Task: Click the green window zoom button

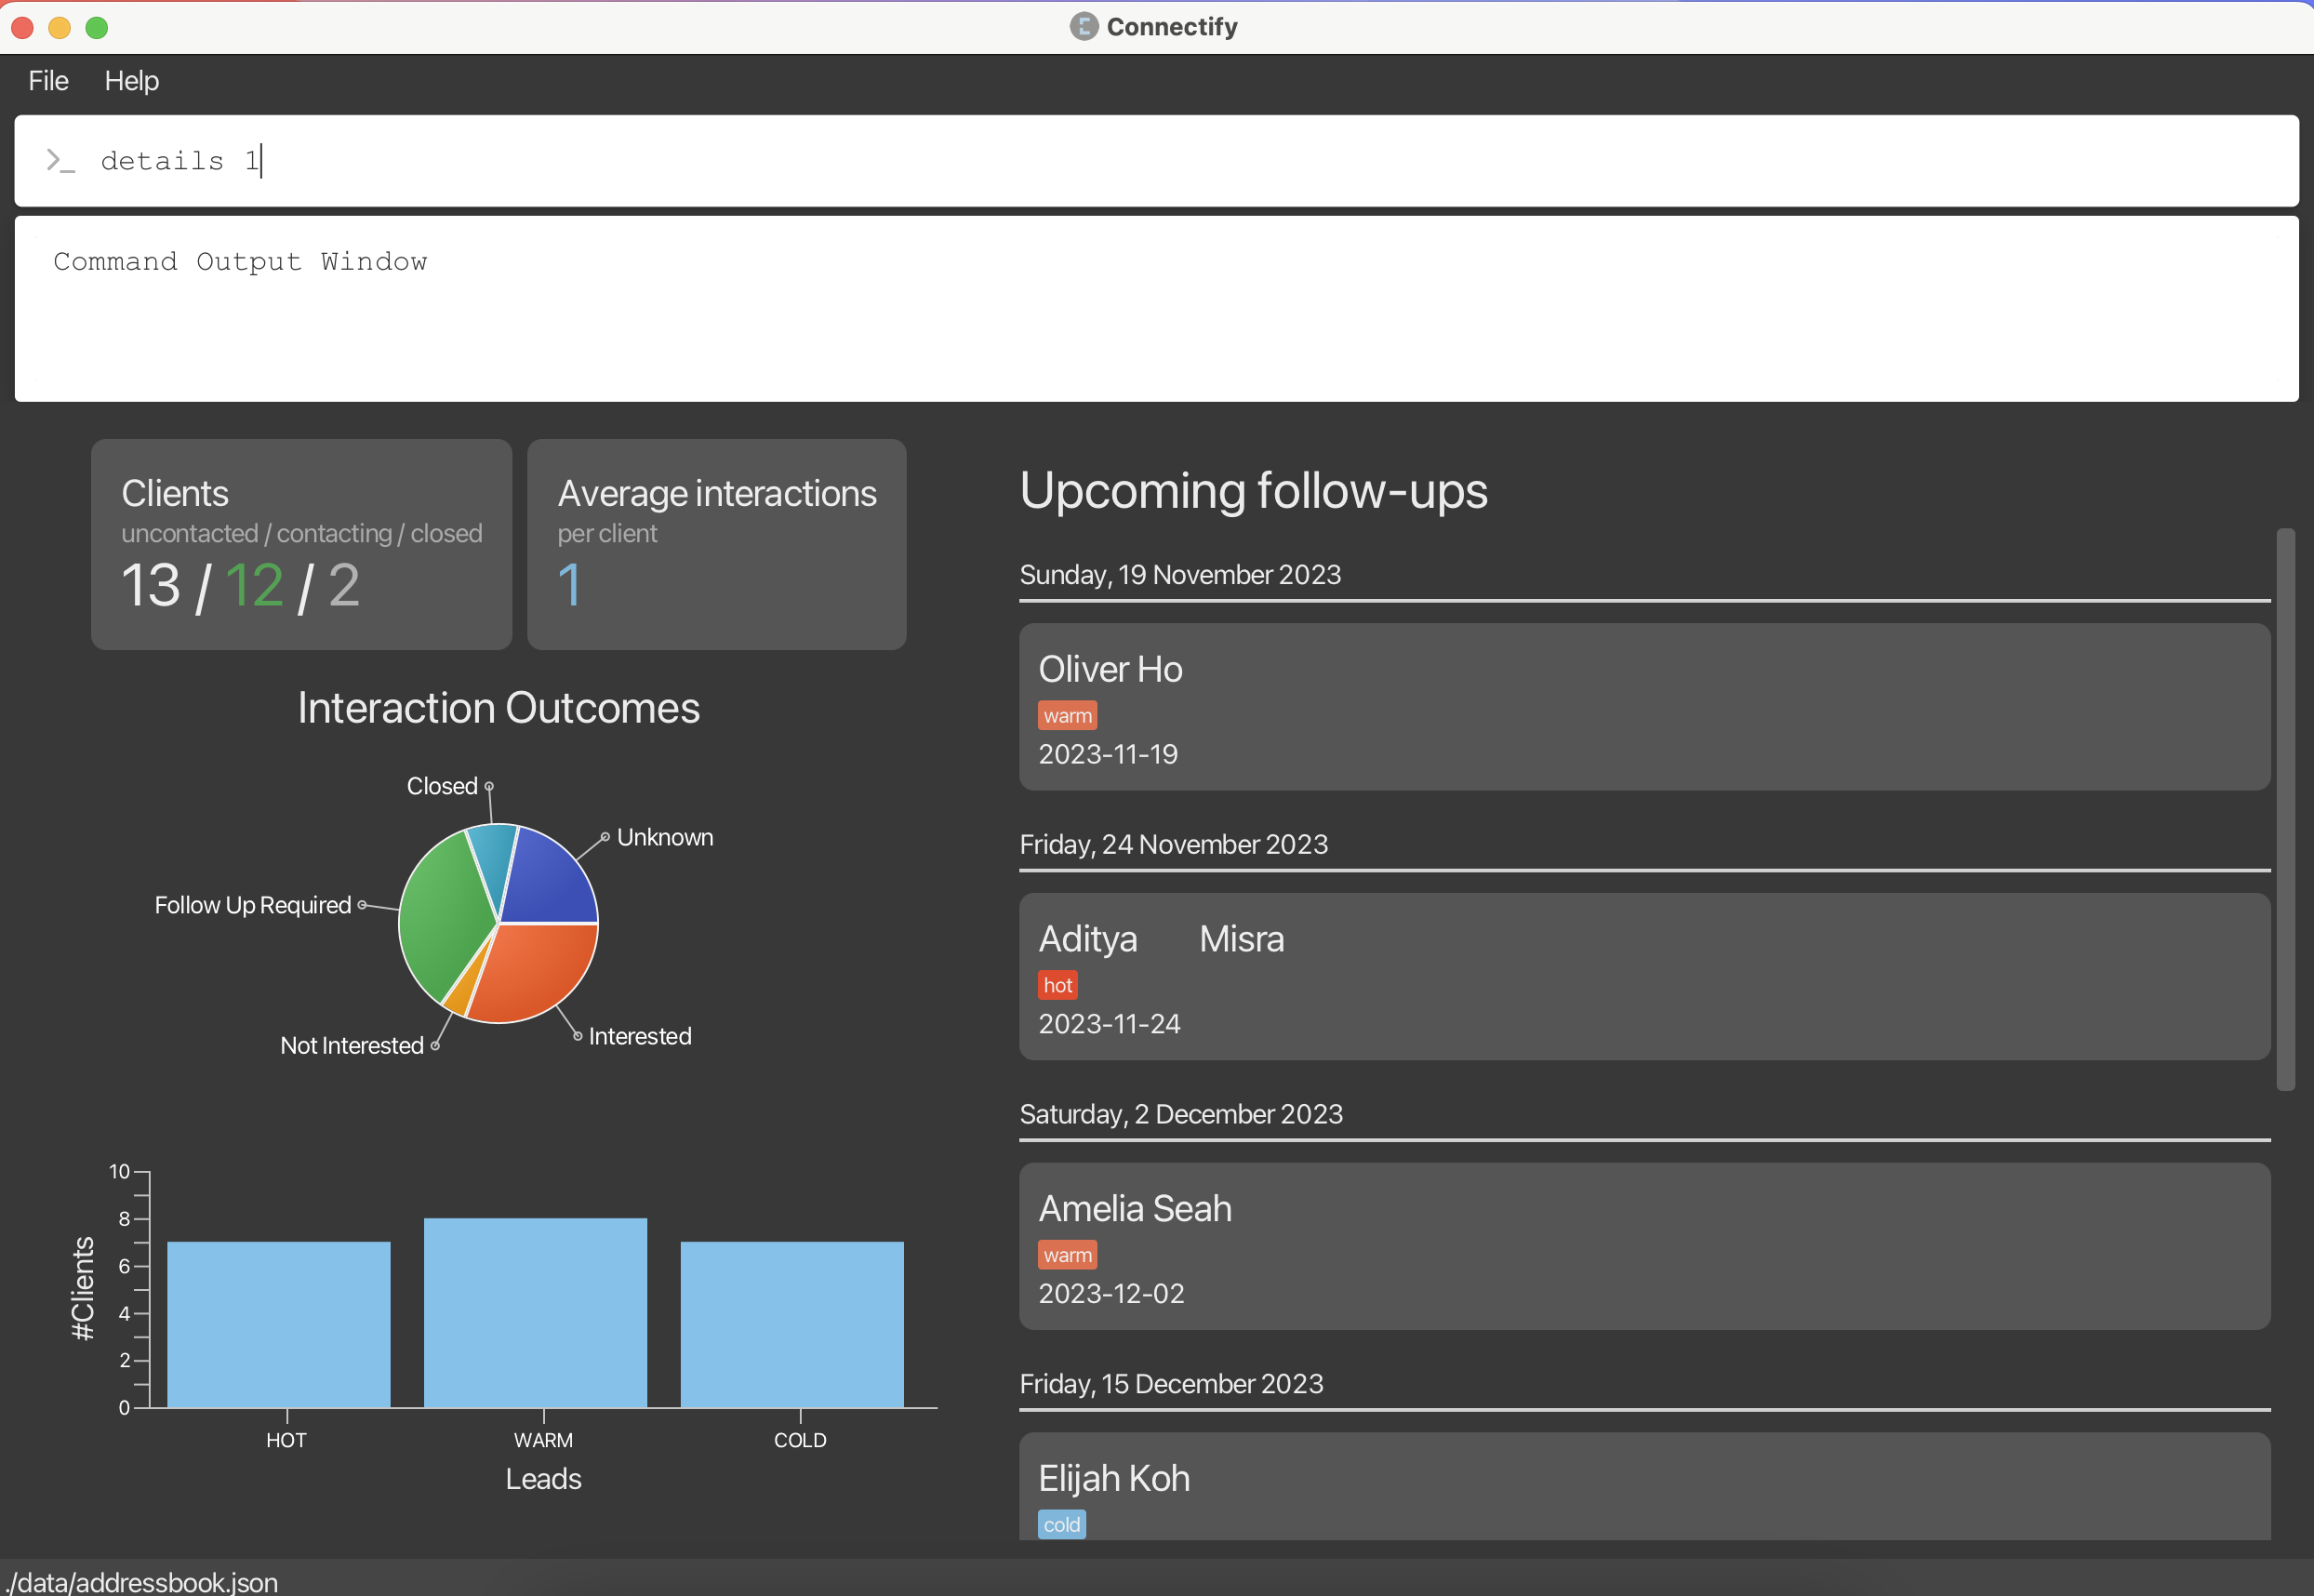Action: click(x=97, y=28)
